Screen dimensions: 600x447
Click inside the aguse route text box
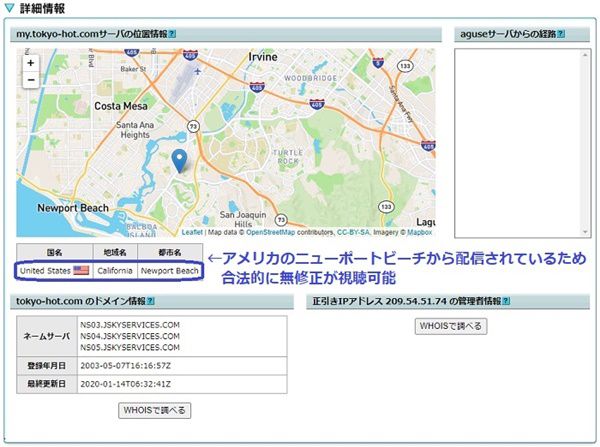[x=522, y=143]
